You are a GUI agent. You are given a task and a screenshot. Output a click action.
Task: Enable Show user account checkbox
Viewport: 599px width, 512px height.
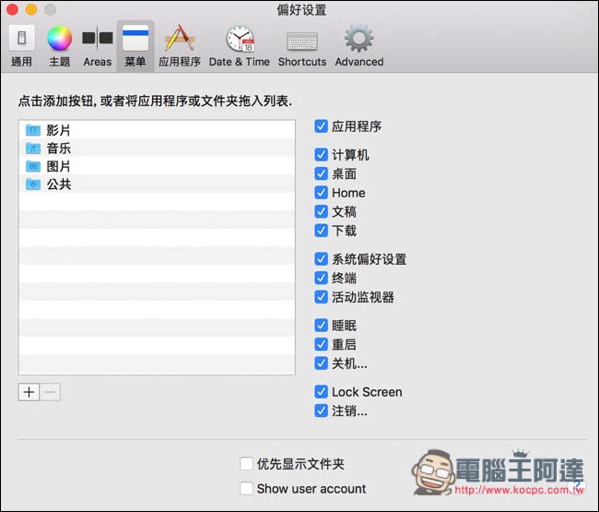tap(246, 488)
